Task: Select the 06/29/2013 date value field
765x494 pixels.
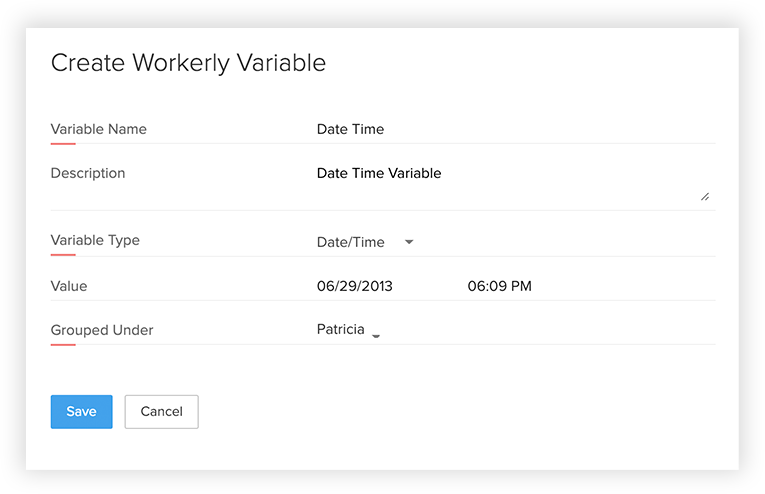Action: click(x=355, y=286)
